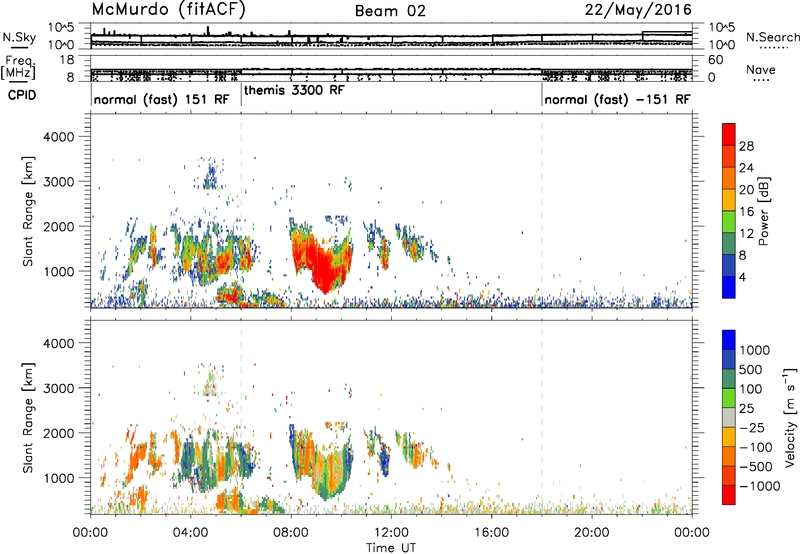Click the Velocity colorbar blue segment above 1000
Viewport: 800px width, 554px height.
coord(729,340)
